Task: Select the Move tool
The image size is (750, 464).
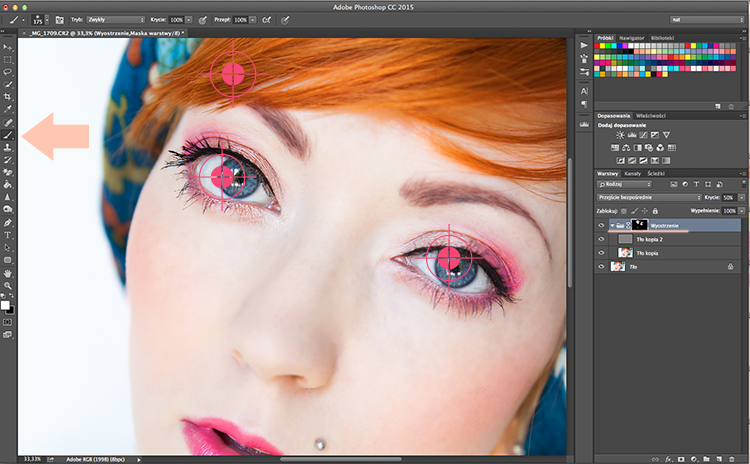Action: click(8, 47)
